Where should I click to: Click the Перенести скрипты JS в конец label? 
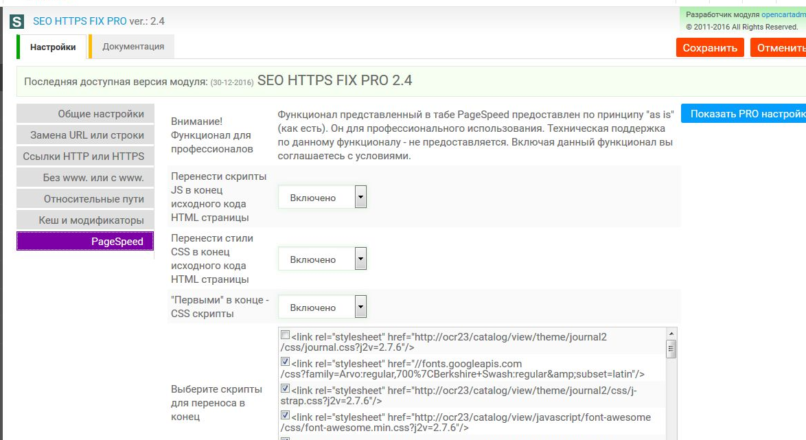tap(218, 197)
